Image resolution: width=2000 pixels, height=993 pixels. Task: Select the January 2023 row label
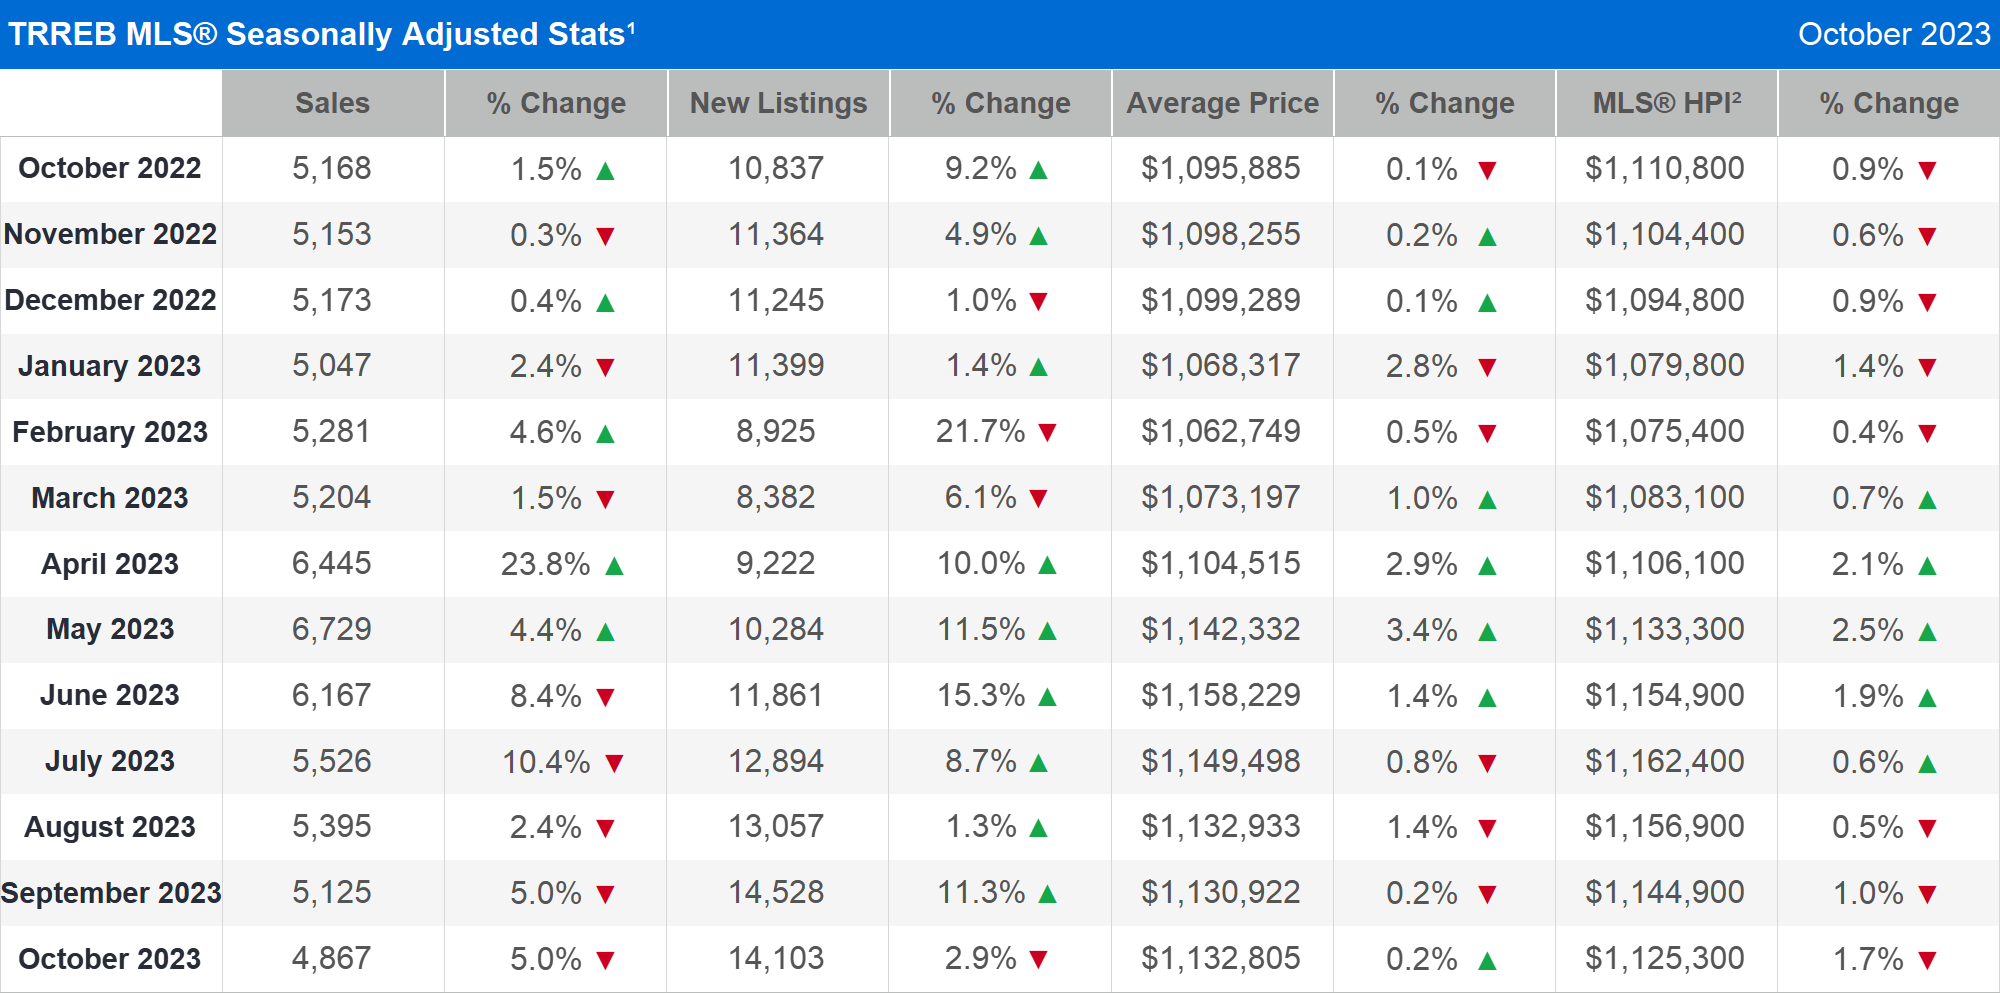pos(110,367)
